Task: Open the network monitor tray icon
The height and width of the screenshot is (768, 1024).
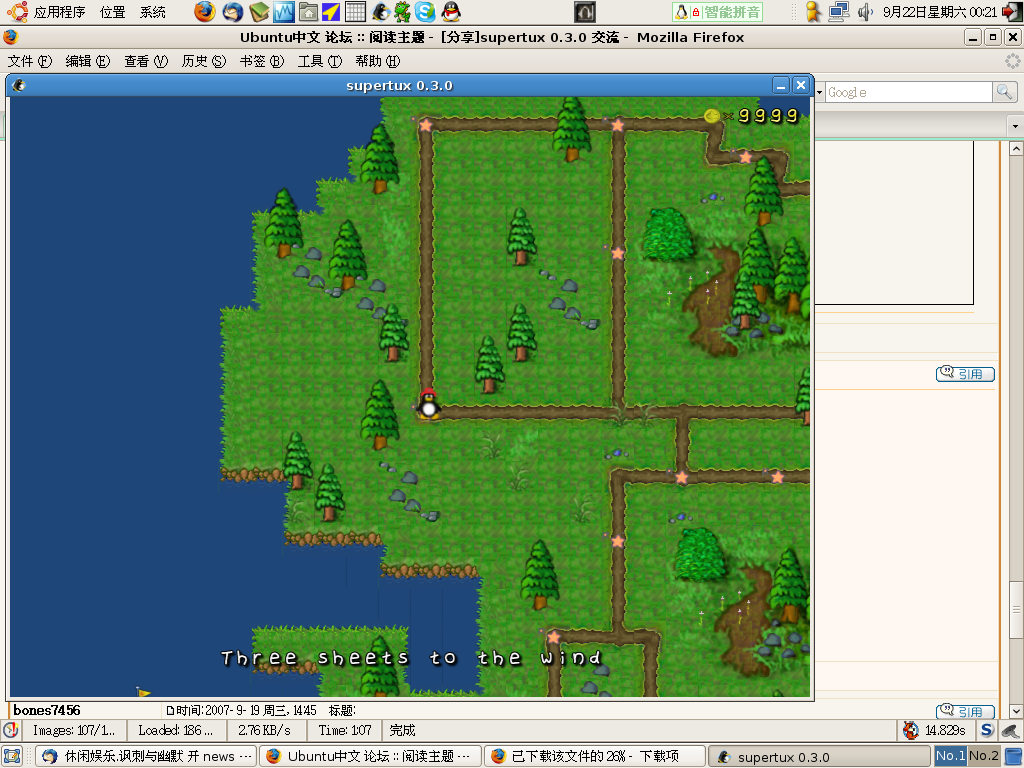Action: (839, 12)
